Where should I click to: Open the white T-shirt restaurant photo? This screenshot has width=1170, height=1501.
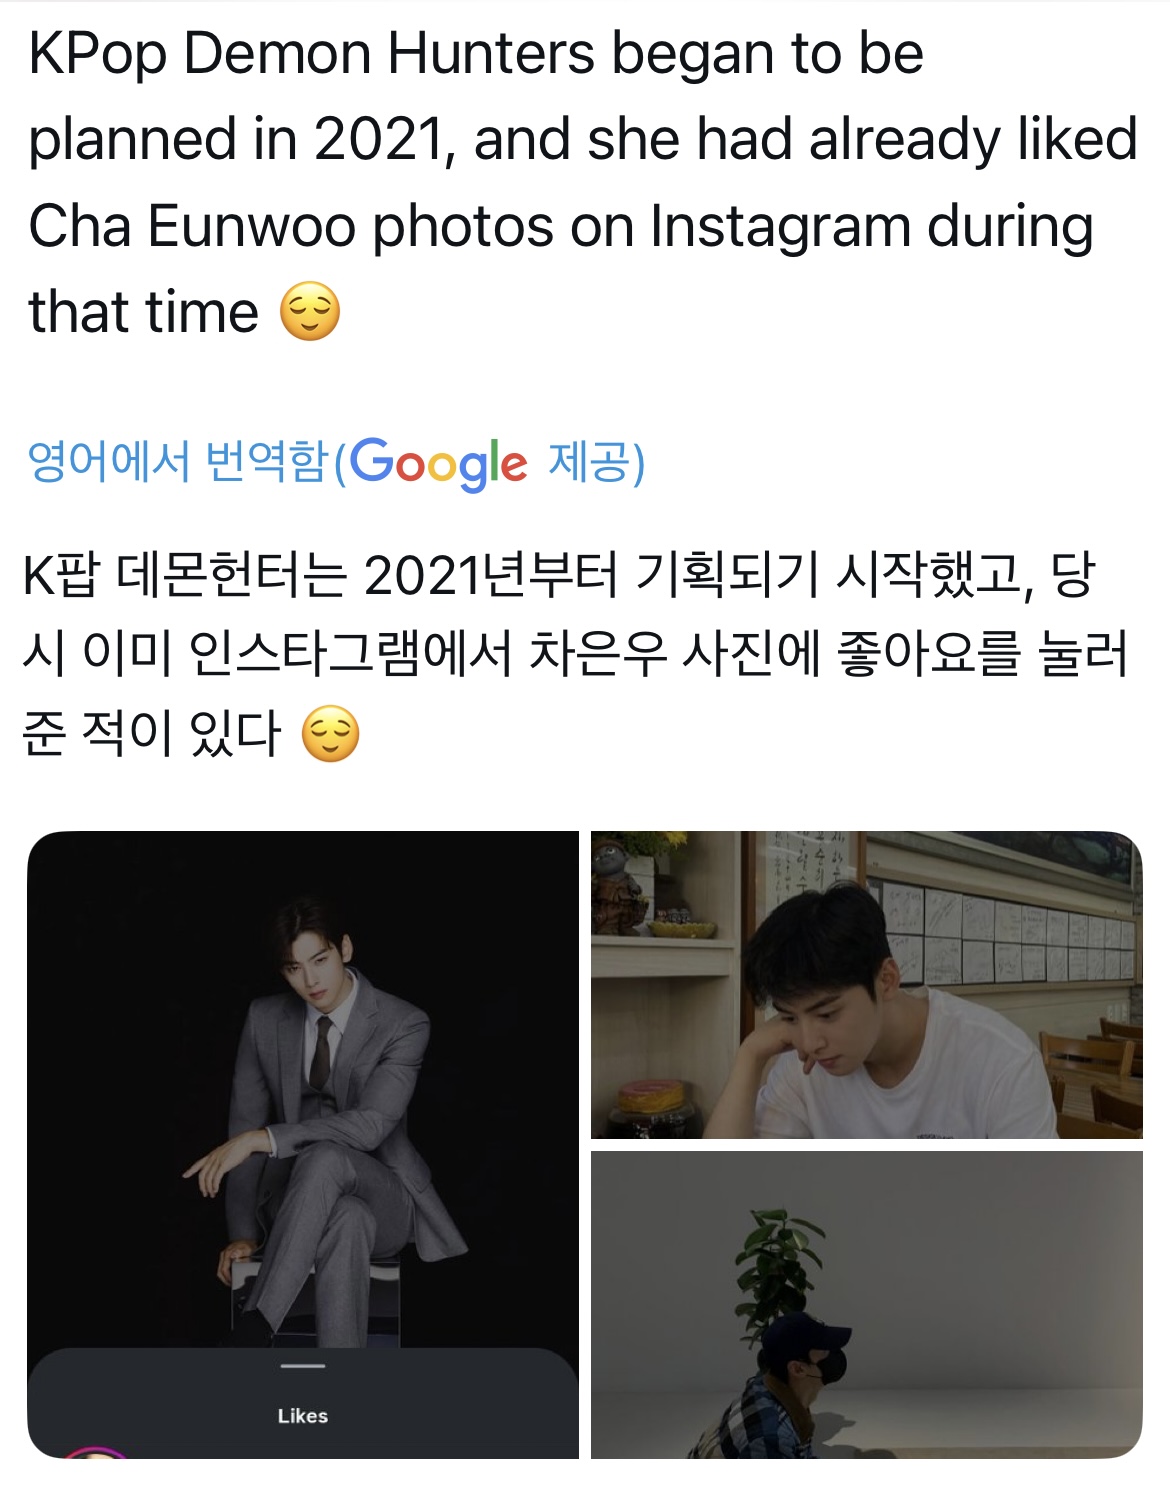pyautogui.click(x=866, y=984)
